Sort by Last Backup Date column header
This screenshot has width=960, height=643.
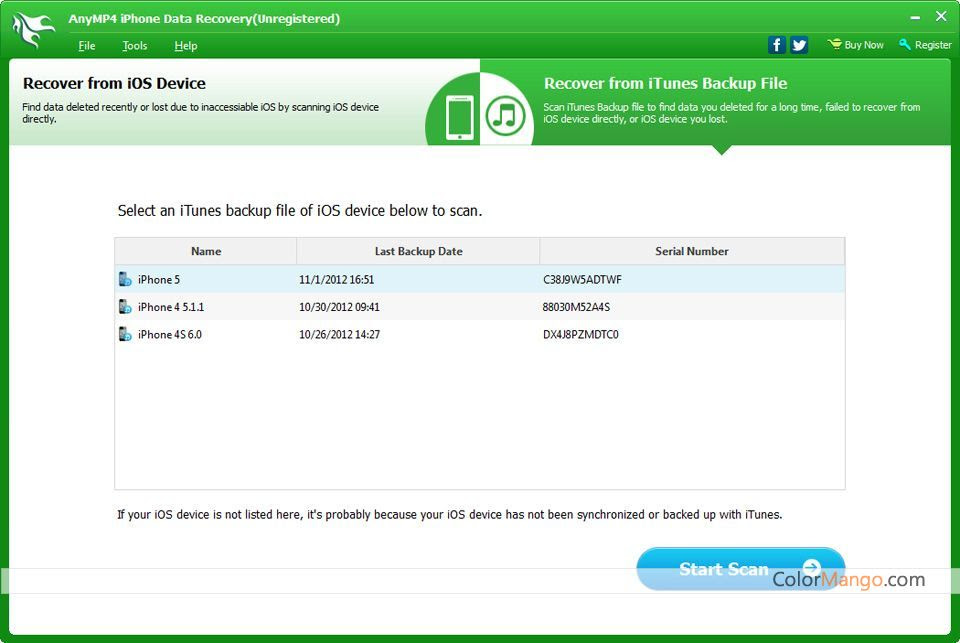pyautogui.click(x=418, y=251)
